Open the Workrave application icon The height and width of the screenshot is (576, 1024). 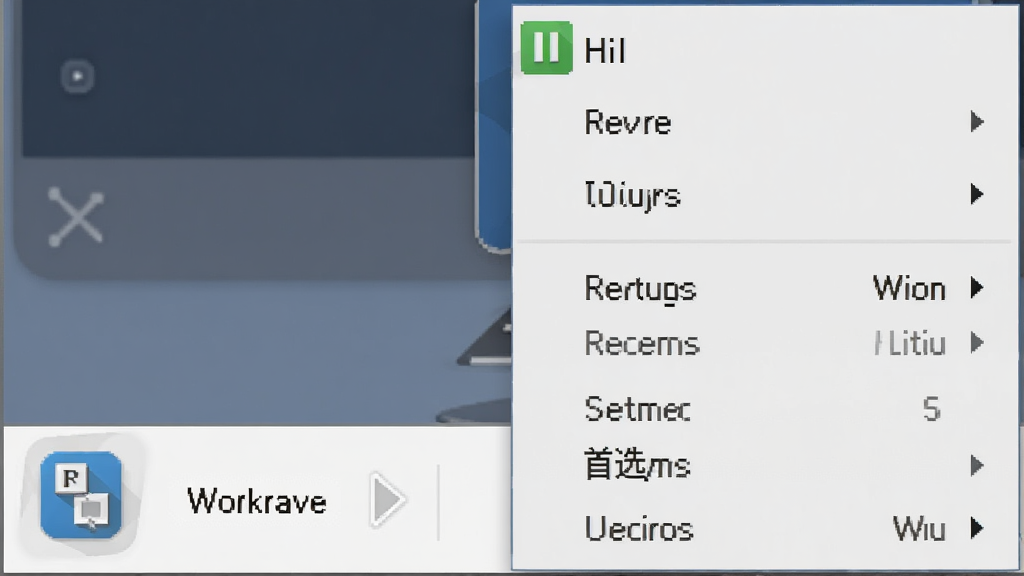tap(81, 495)
